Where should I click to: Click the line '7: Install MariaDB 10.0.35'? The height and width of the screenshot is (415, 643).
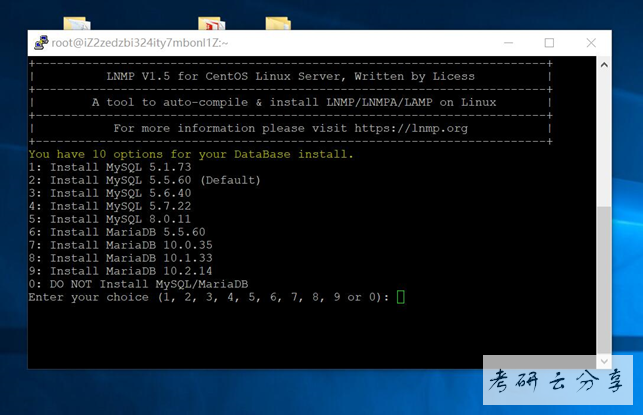121,245
